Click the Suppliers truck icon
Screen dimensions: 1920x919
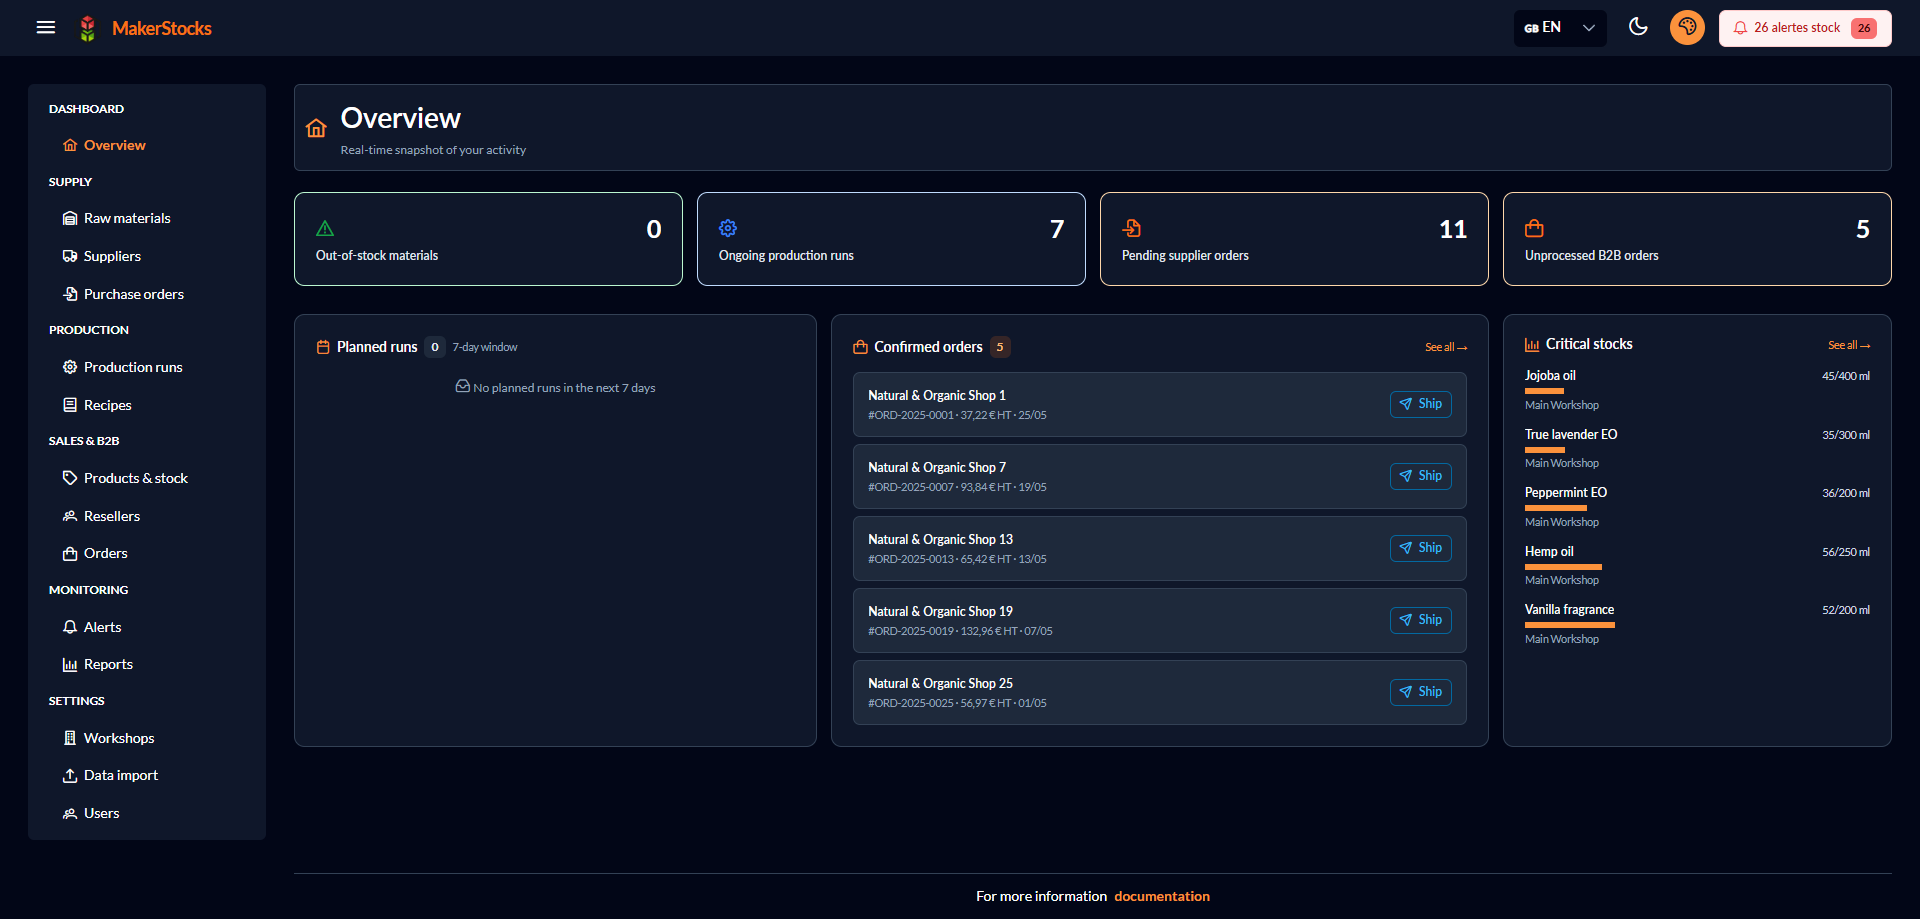click(x=70, y=256)
